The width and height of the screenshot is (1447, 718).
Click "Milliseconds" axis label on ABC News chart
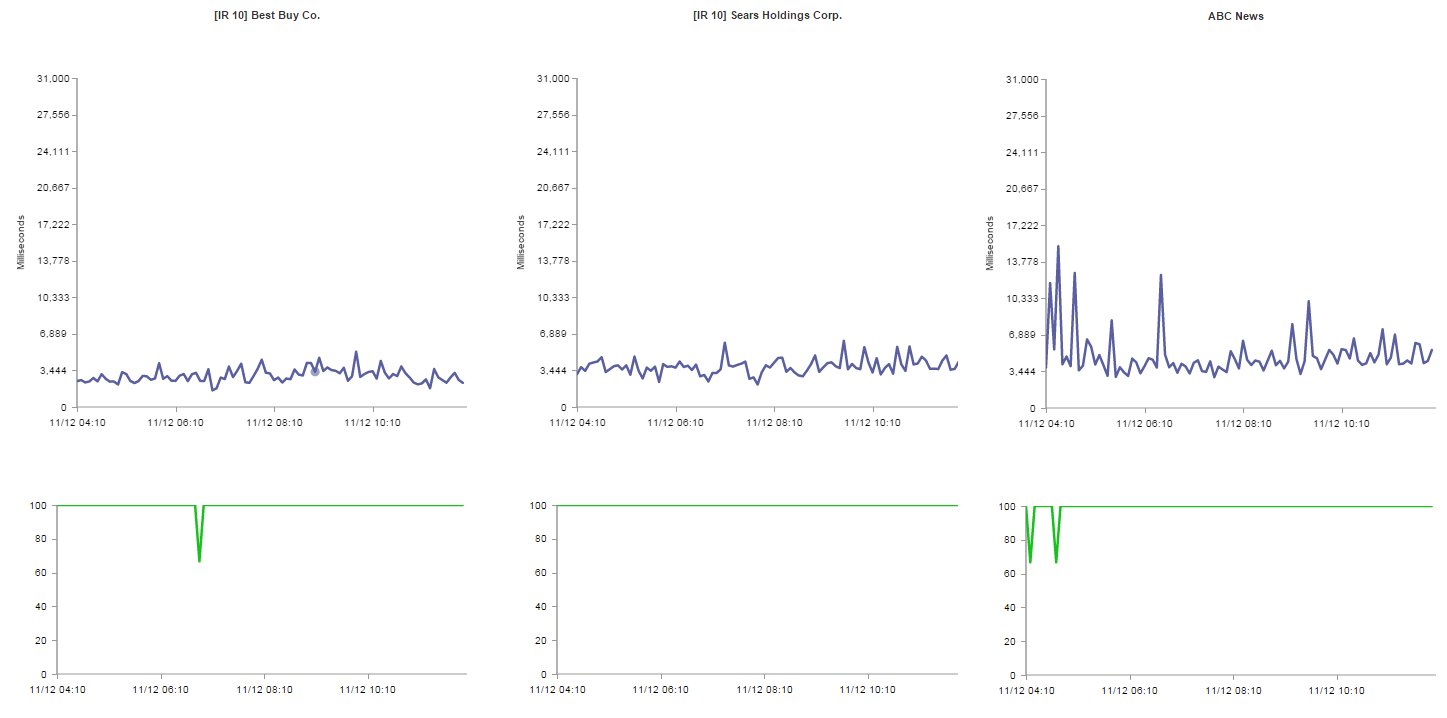pyautogui.click(x=989, y=243)
